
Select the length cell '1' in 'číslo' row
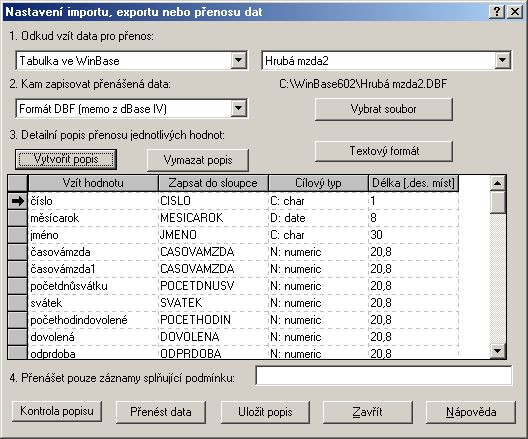coord(414,201)
